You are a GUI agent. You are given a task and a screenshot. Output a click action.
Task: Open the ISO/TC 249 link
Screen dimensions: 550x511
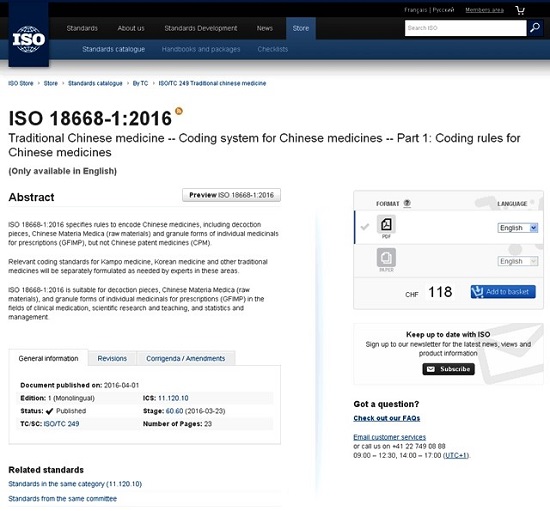(61, 424)
